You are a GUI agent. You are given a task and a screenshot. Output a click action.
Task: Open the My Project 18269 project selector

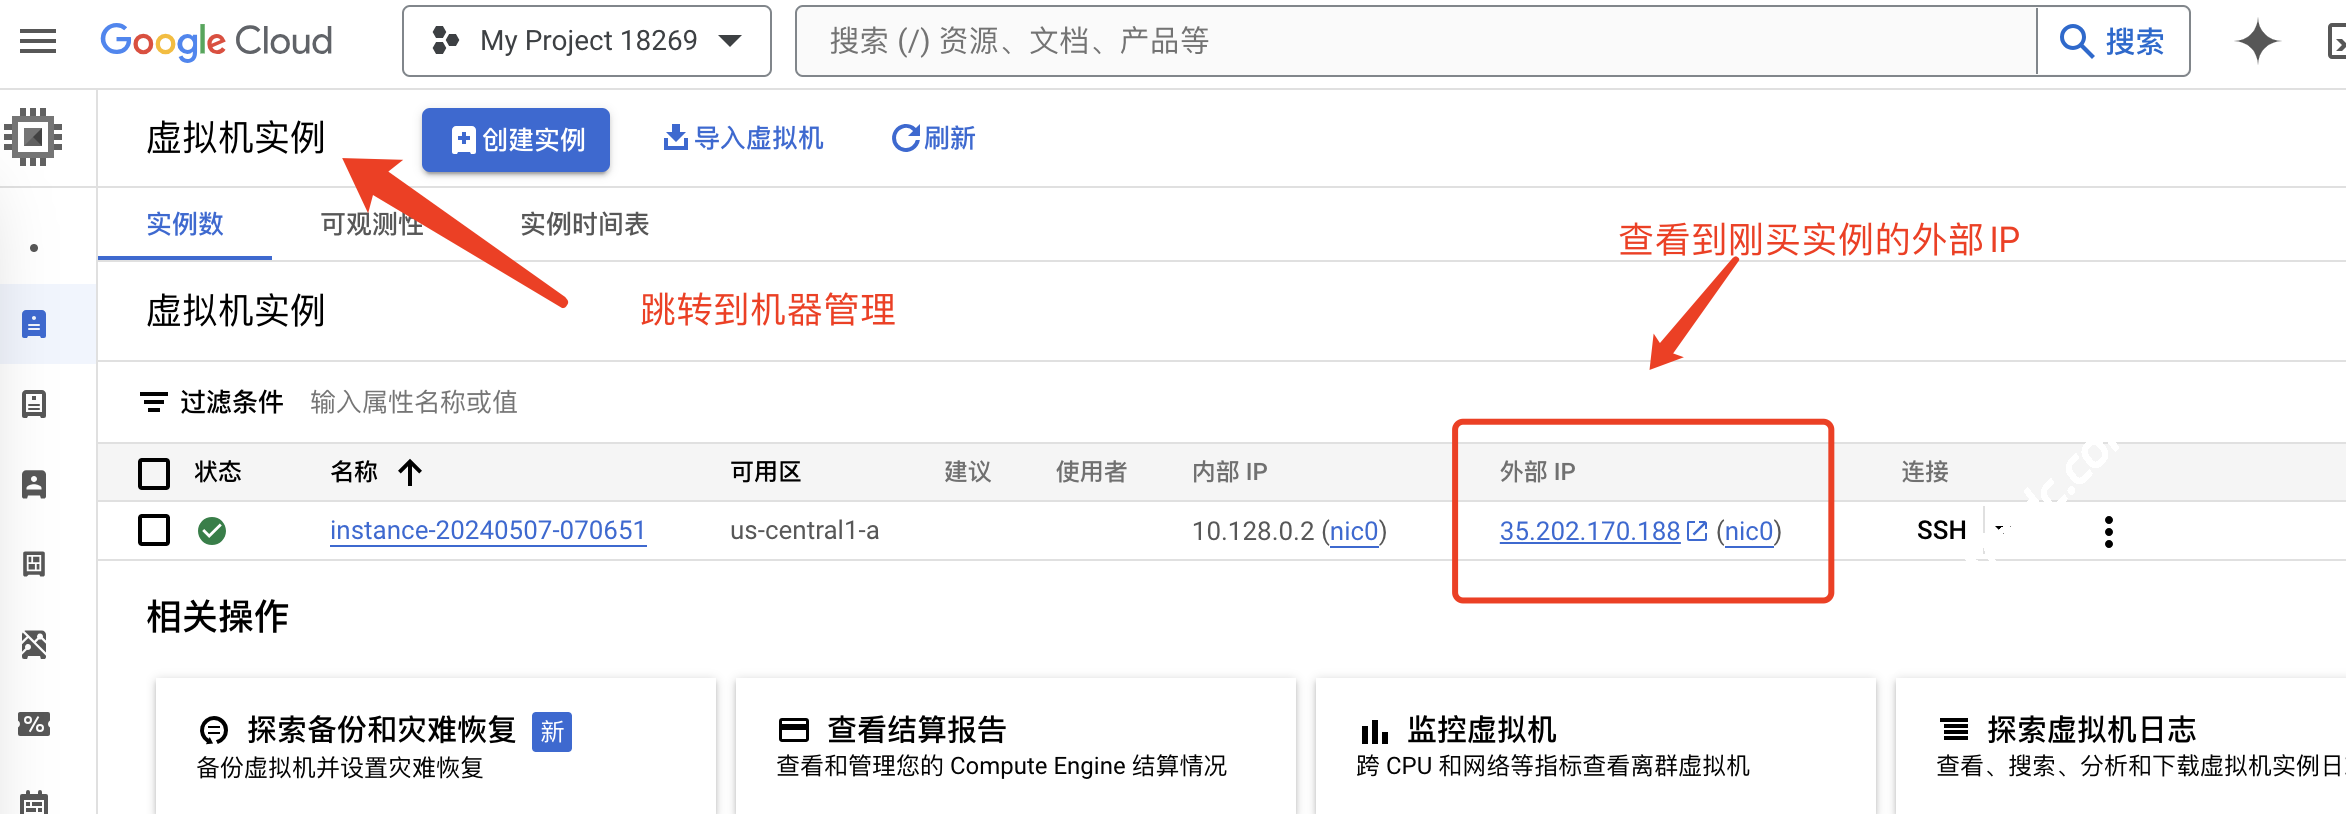pos(587,41)
